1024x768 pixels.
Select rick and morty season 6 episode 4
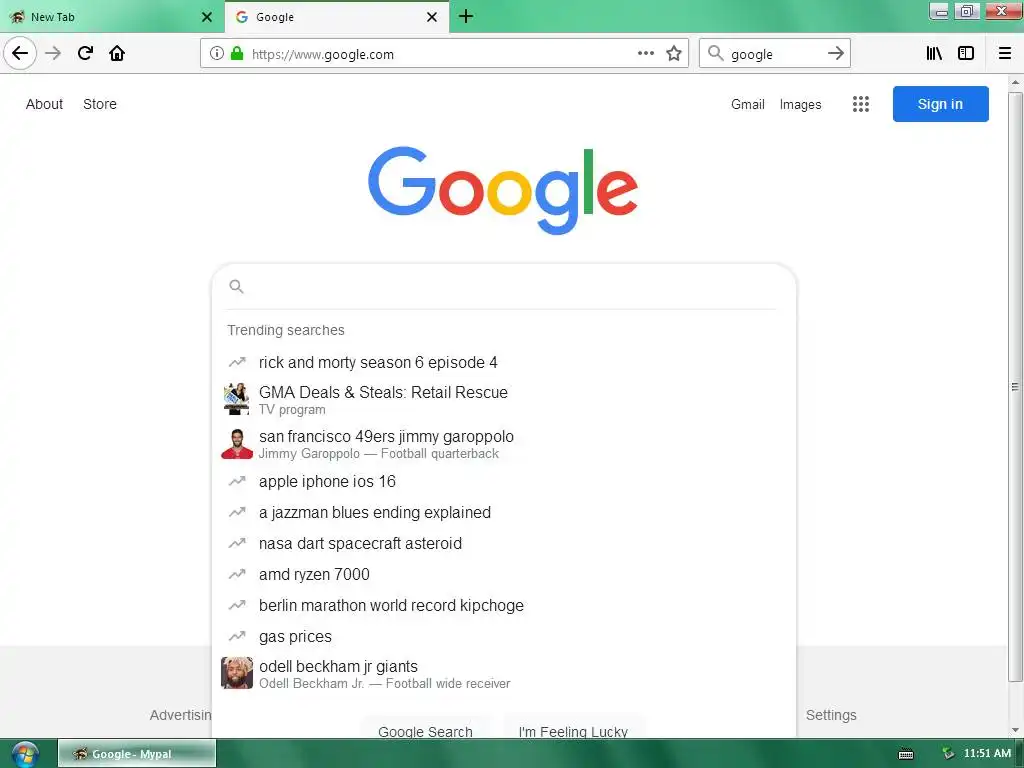[x=504, y=362]
